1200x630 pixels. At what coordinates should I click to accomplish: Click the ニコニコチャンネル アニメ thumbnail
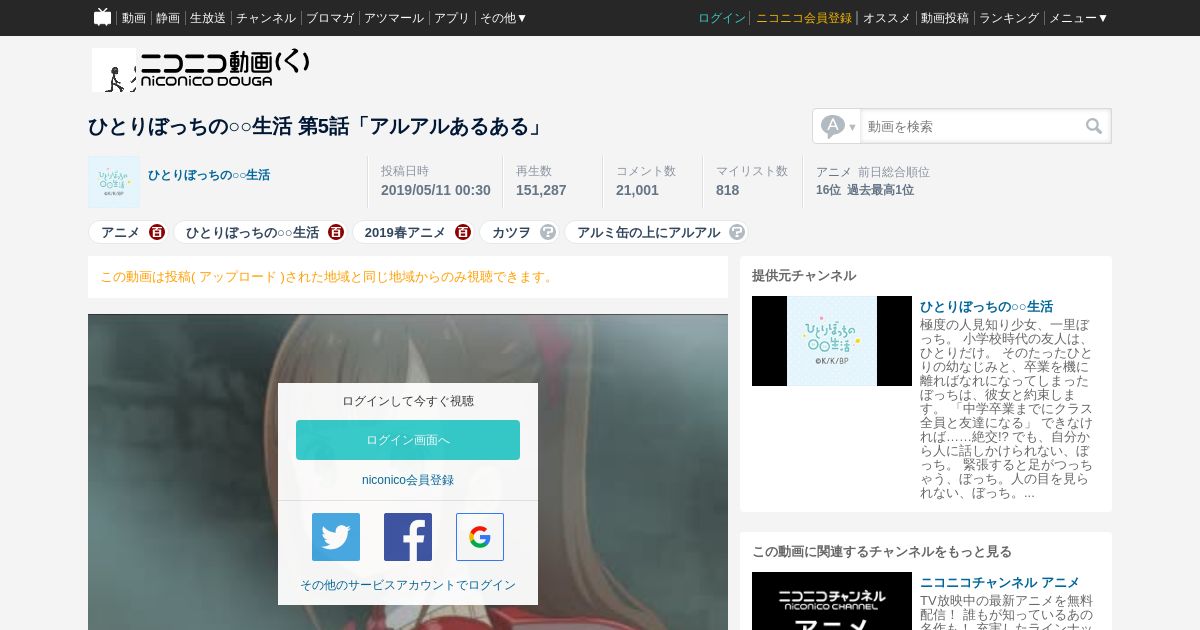click(x=832, y=601)
